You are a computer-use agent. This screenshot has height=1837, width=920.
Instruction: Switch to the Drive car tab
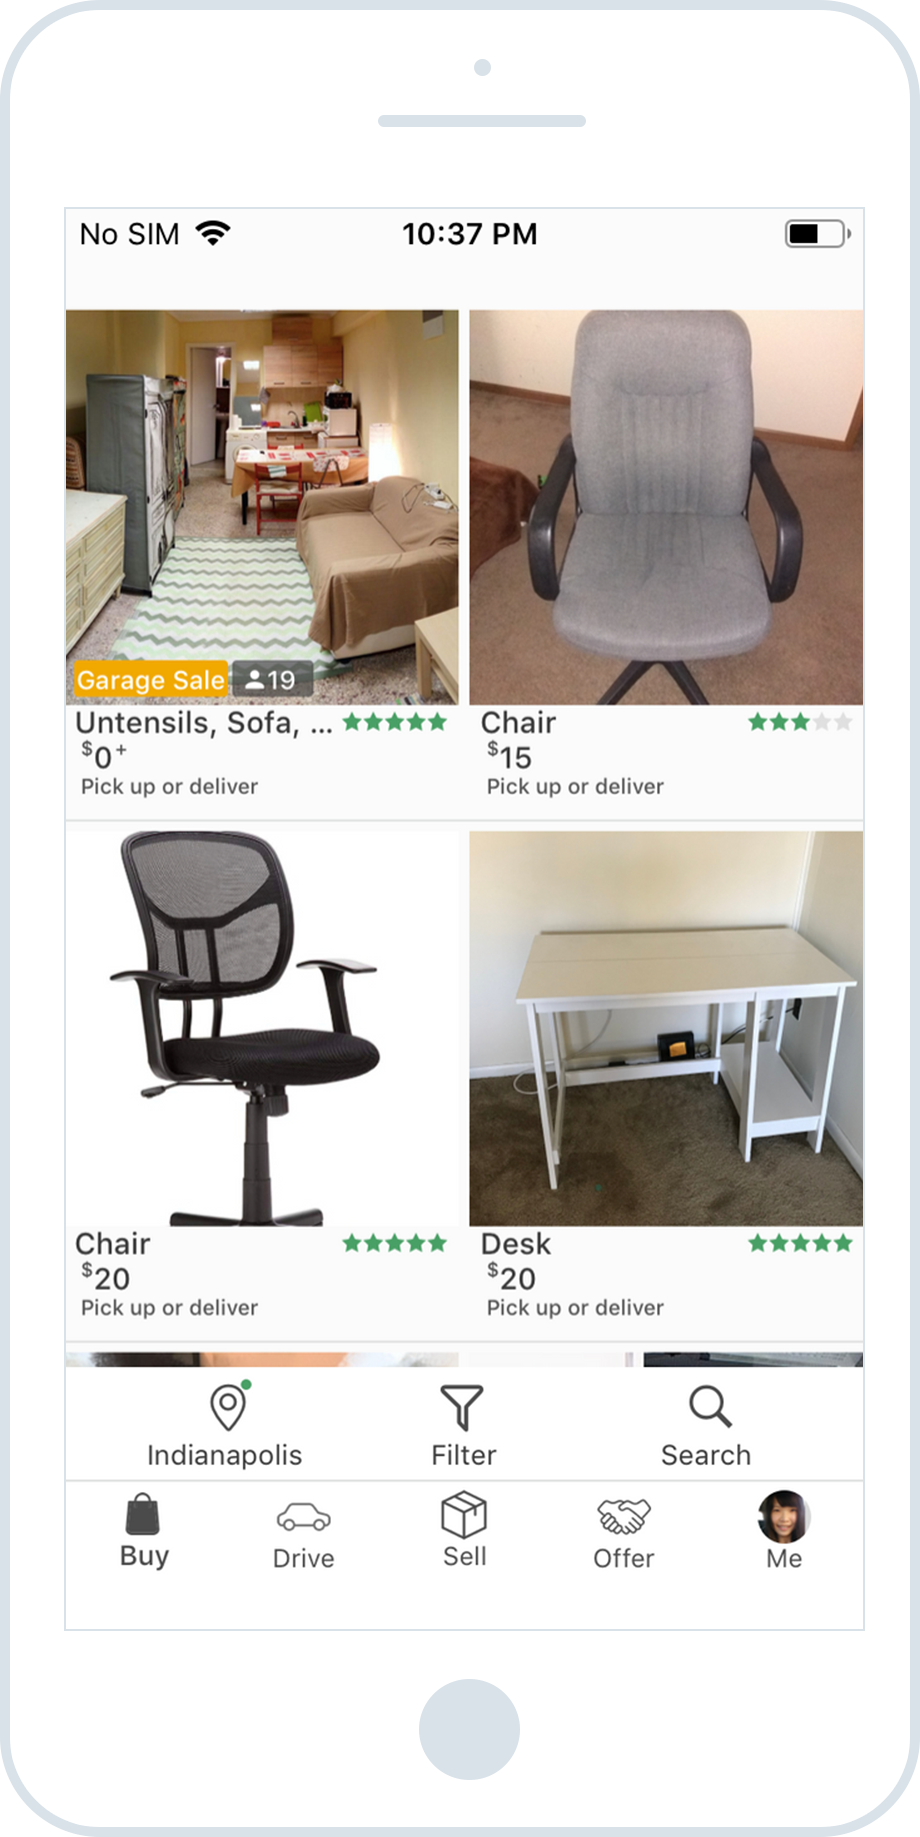pyautogui.click(x=303, y=1517)
